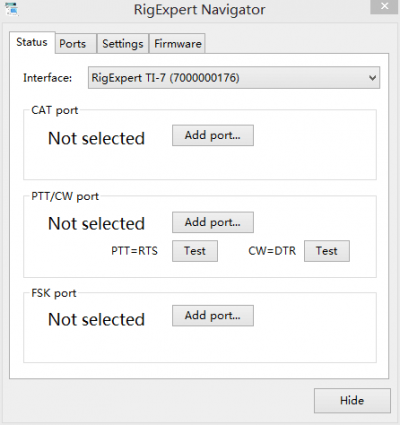Add a port for the CAT port
Viewport: 400px width, 425px height.
[x=213, y=135]
